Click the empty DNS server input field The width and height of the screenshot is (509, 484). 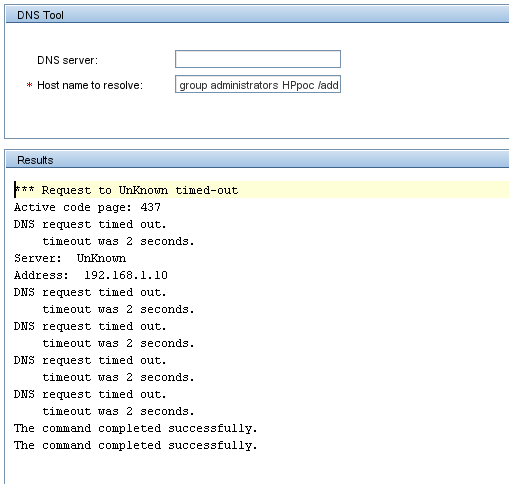[x=258, y=59]
